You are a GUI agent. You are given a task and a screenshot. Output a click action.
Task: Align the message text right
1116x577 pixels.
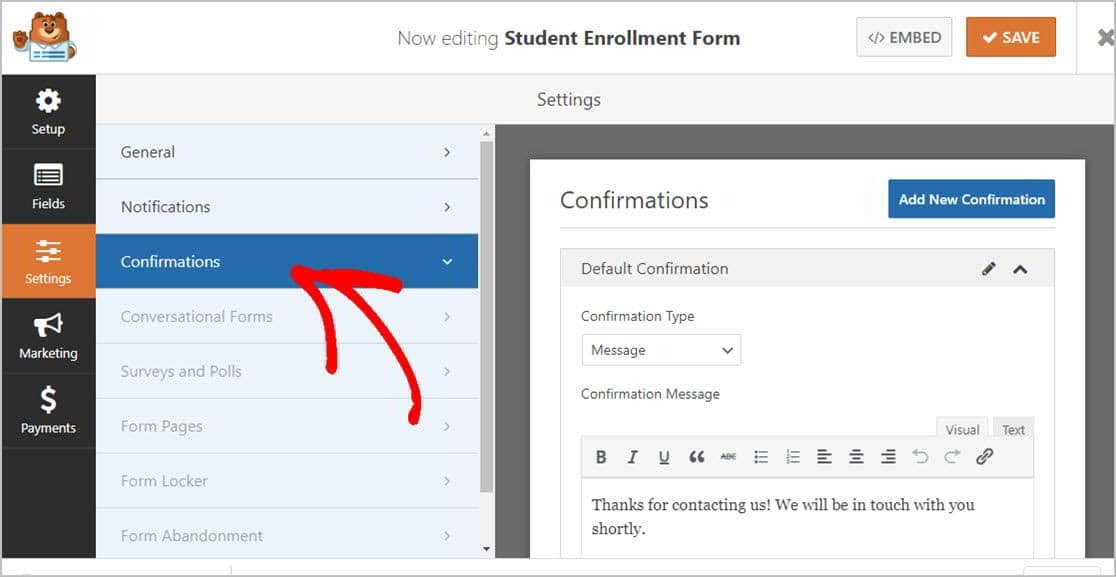click(888, 457)
